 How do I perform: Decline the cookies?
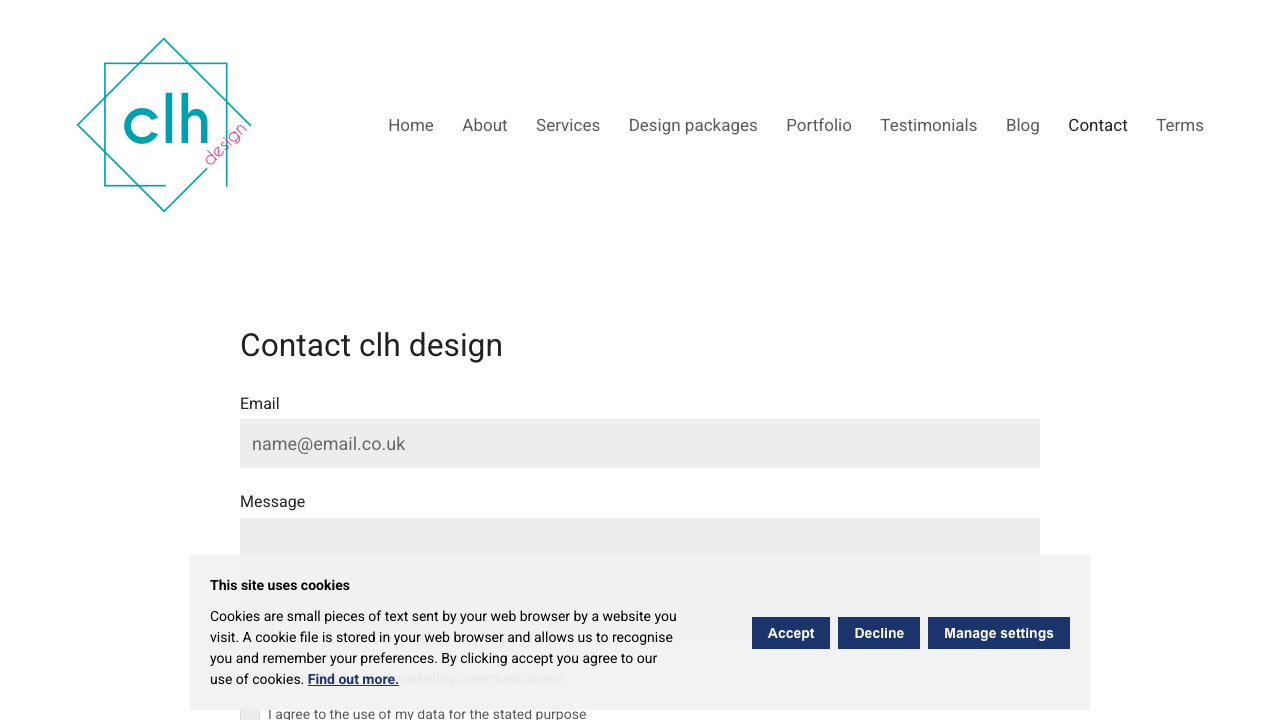click(x=878, y=633)
